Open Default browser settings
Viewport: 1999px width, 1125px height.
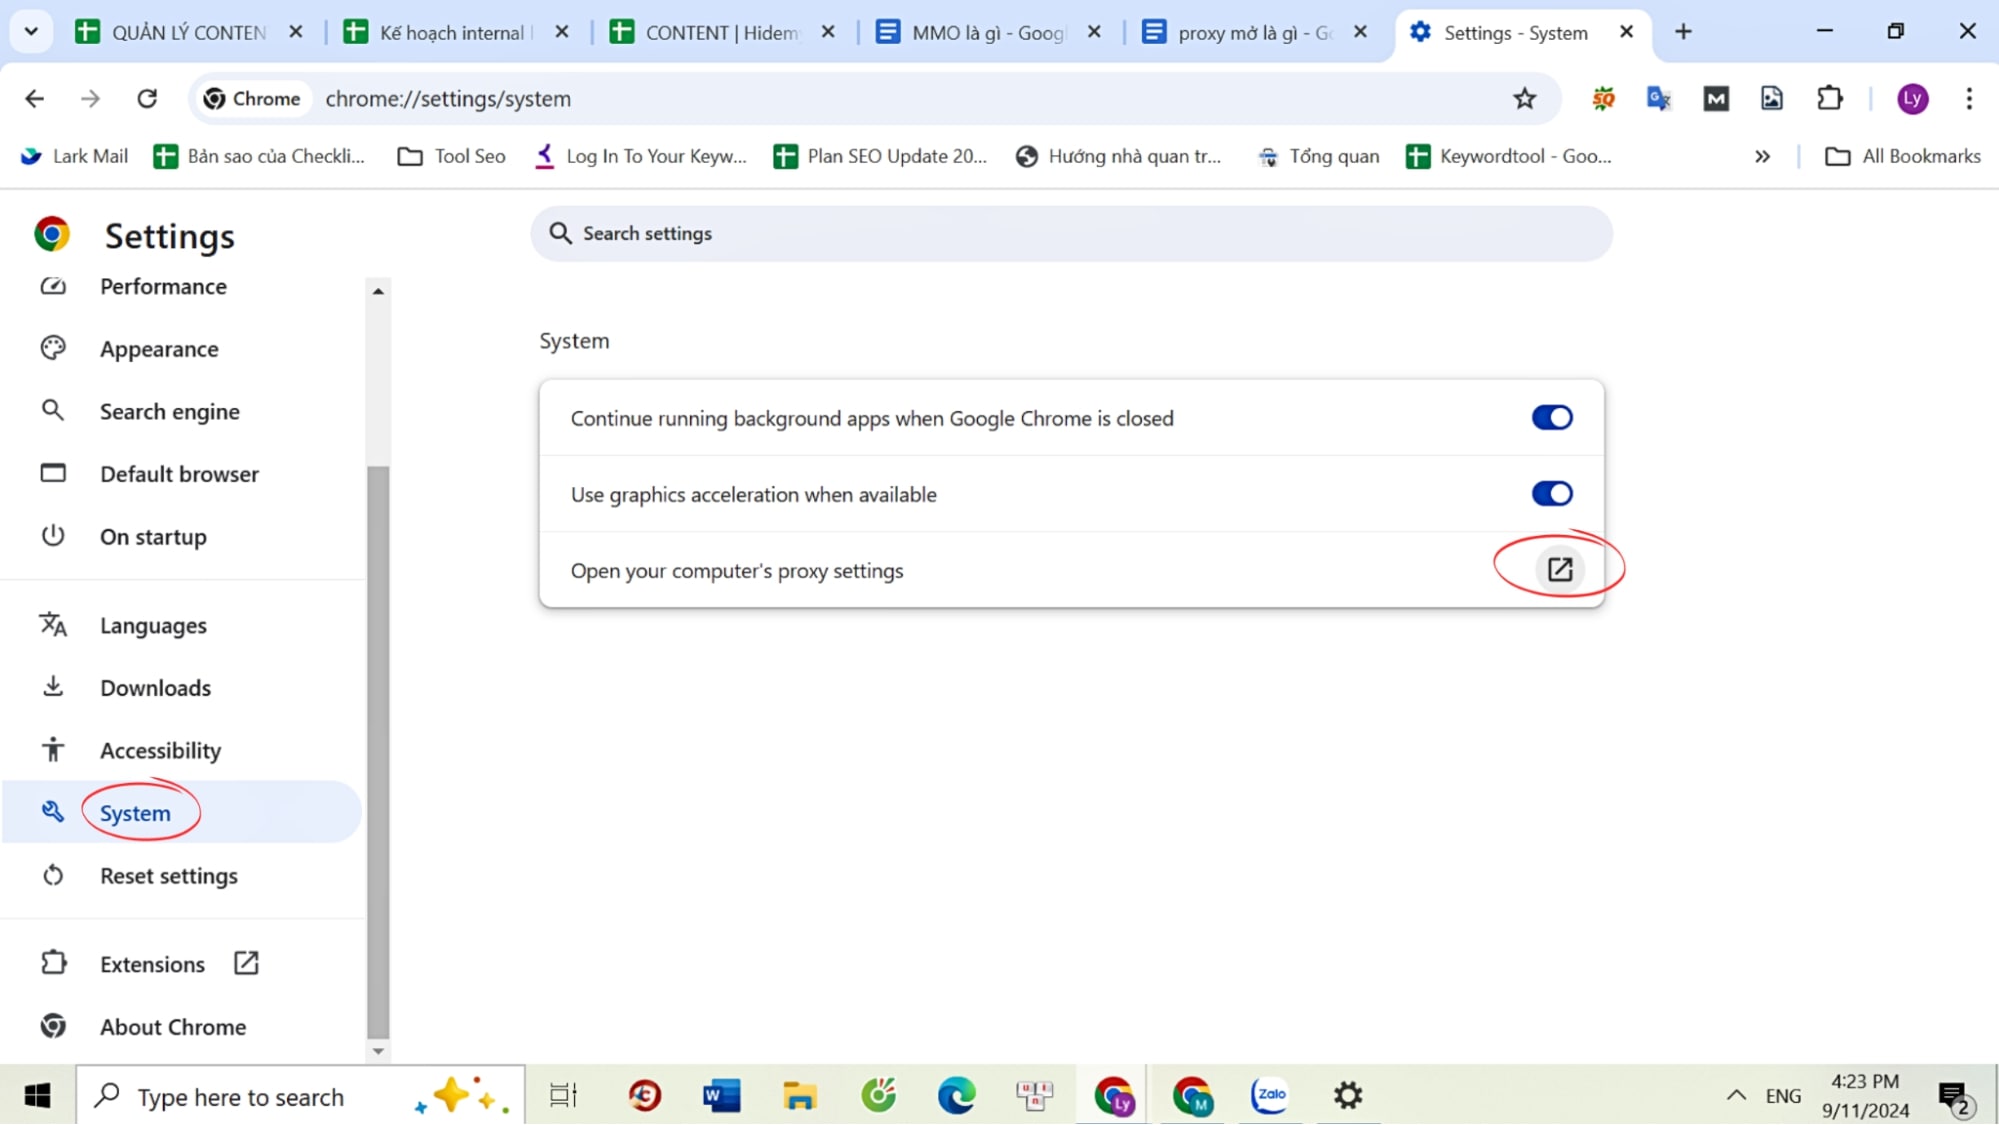(x=178, y=473)
